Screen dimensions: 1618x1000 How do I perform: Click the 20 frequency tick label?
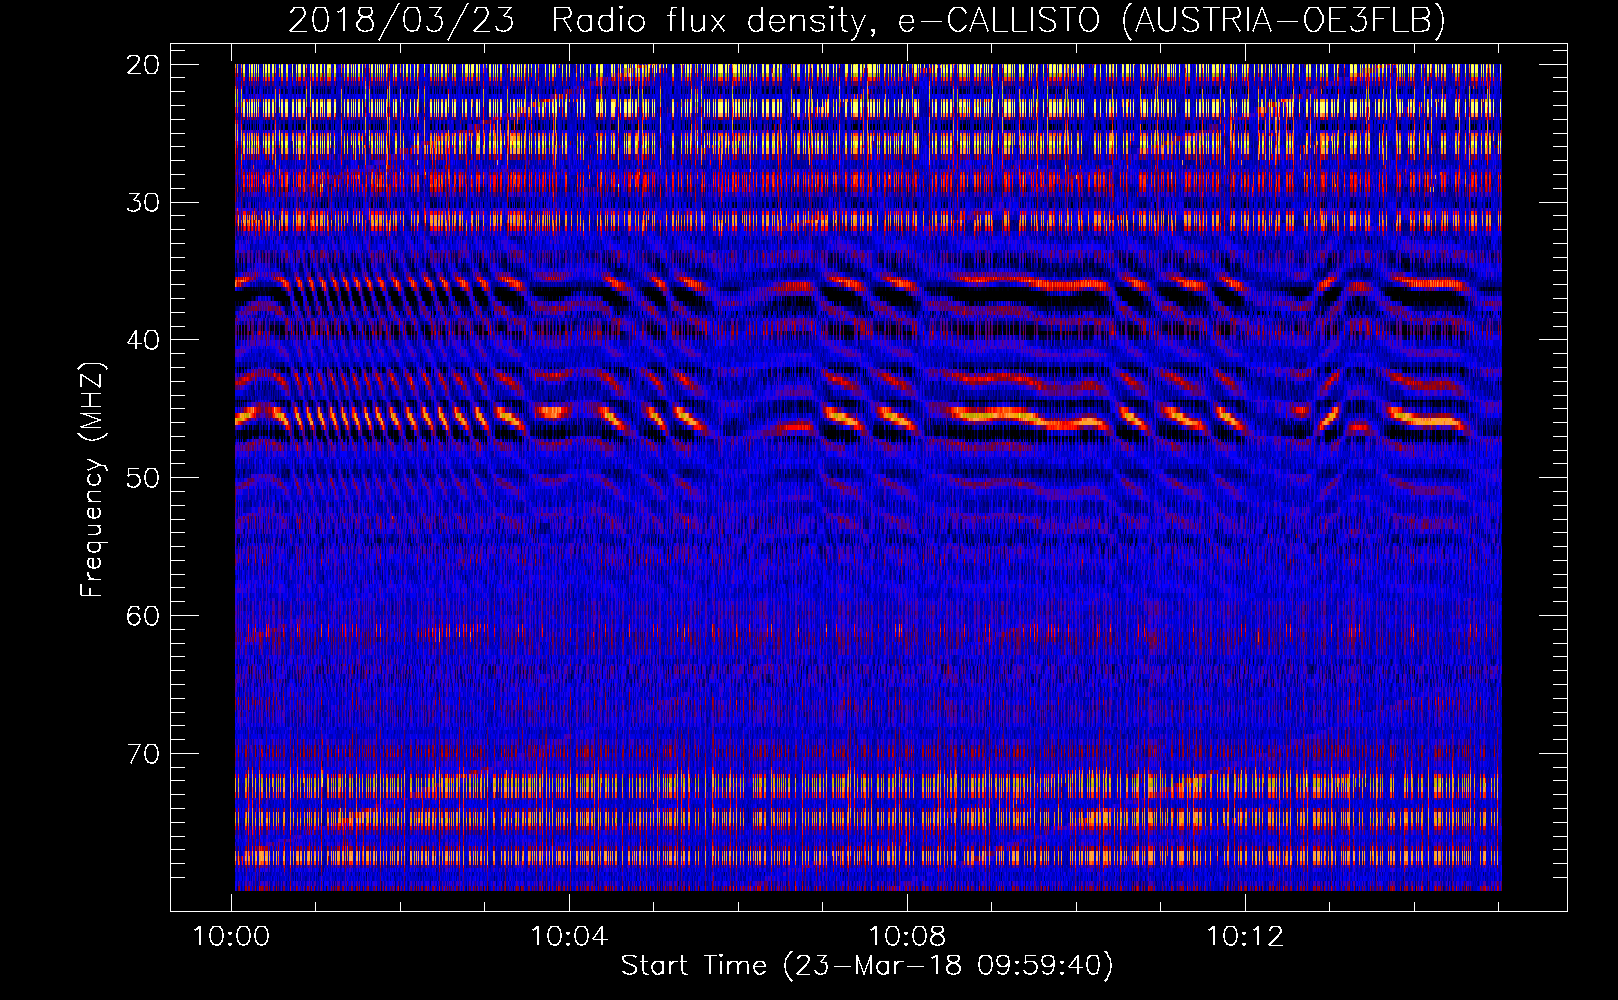coord(143,65)
